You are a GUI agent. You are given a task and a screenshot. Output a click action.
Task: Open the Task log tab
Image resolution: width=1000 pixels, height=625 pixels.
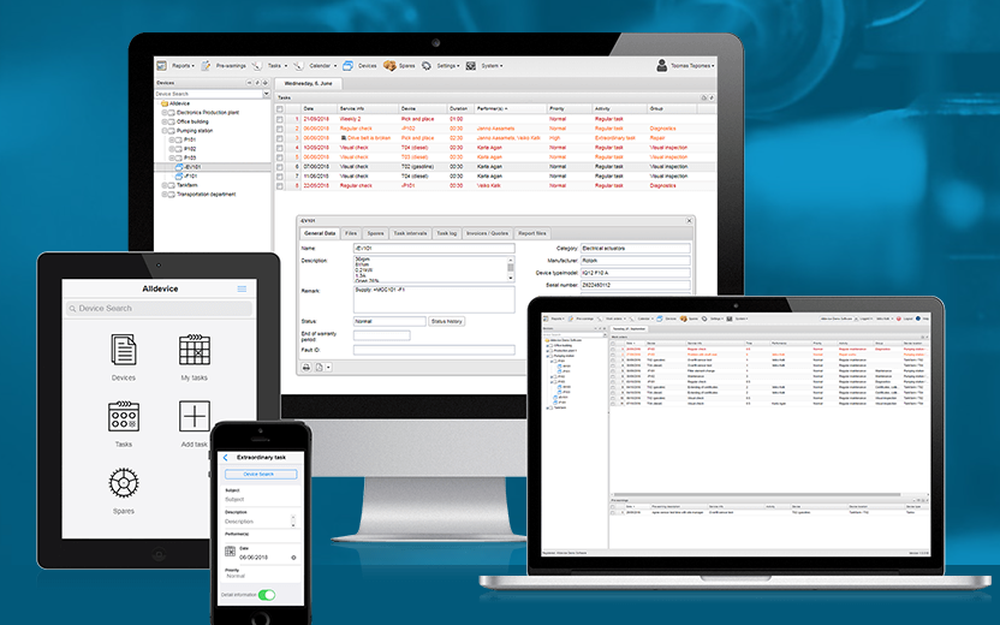[x=446, y=233]
